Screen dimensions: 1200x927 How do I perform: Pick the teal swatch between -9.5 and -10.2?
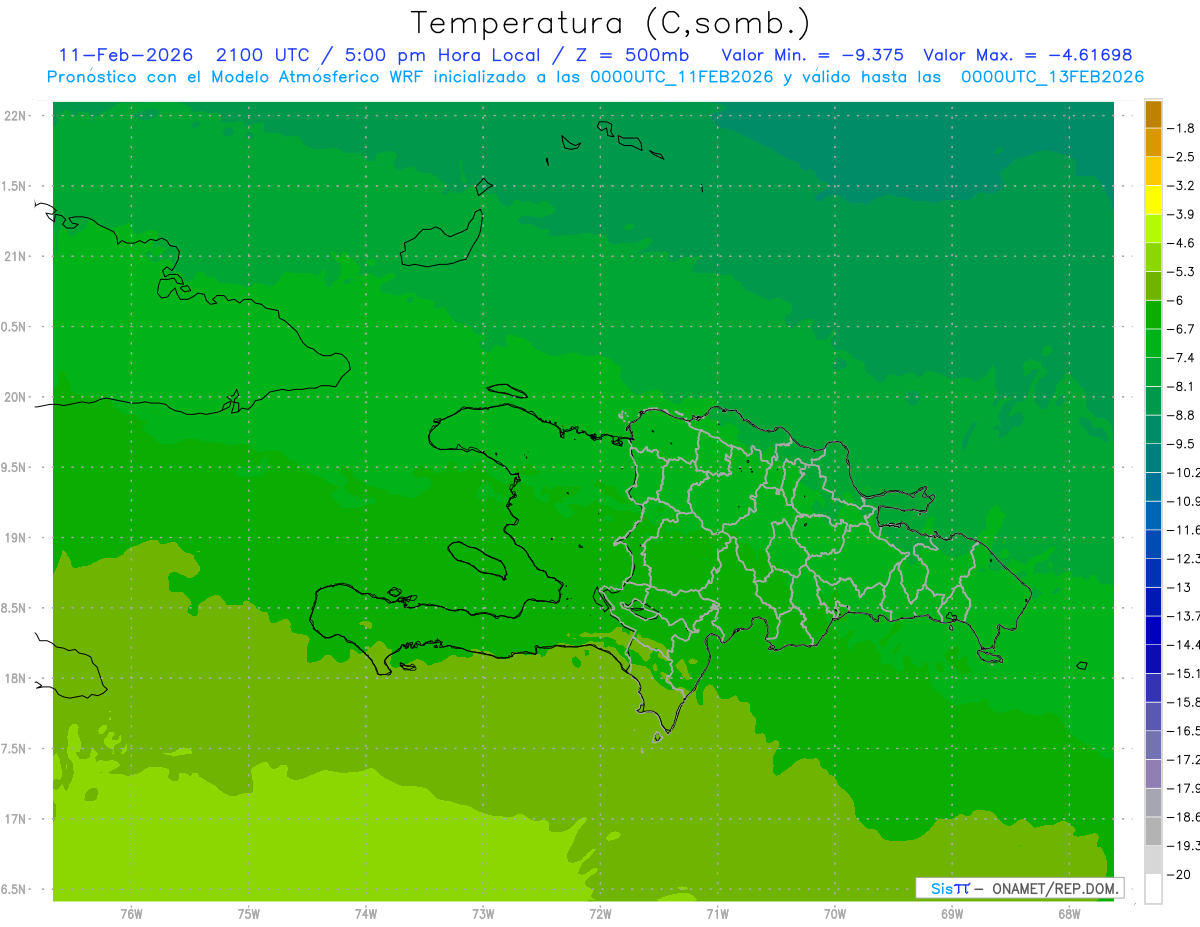coord(1153,458)
